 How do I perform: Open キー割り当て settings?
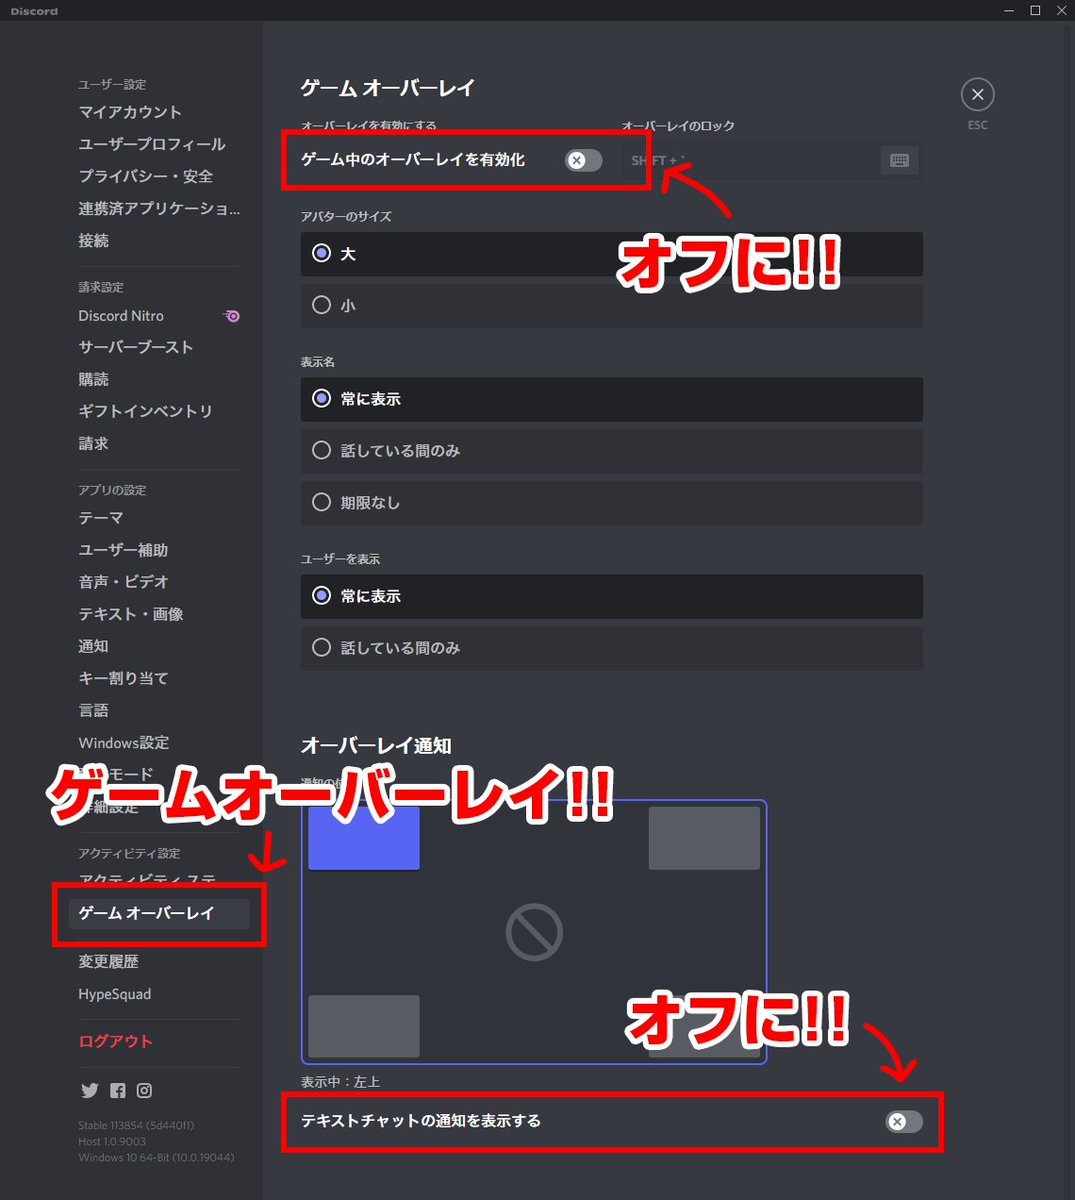pos(123,678)
